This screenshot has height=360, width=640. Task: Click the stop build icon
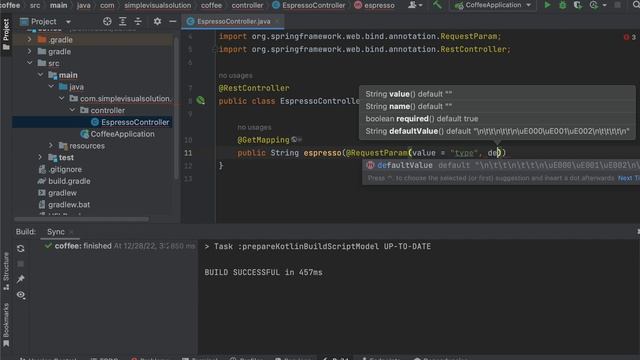click(21, 264)
